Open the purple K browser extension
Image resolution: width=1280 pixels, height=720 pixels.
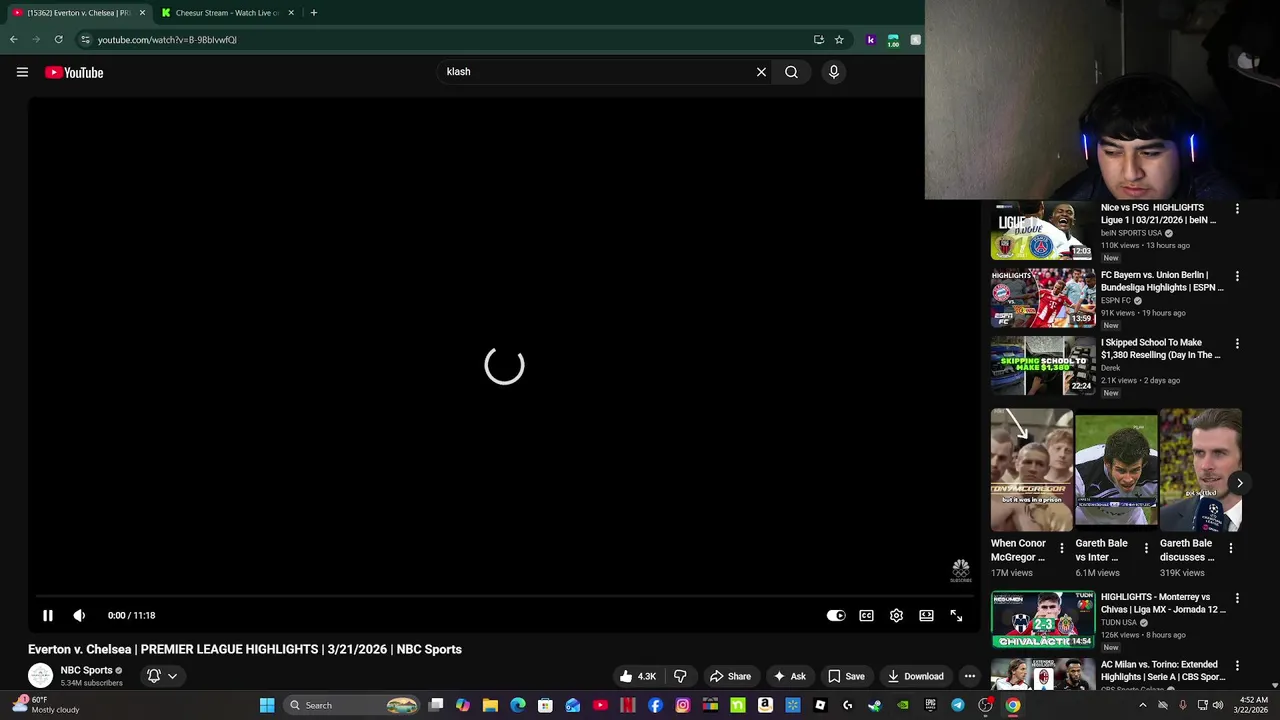coord(870,40)
